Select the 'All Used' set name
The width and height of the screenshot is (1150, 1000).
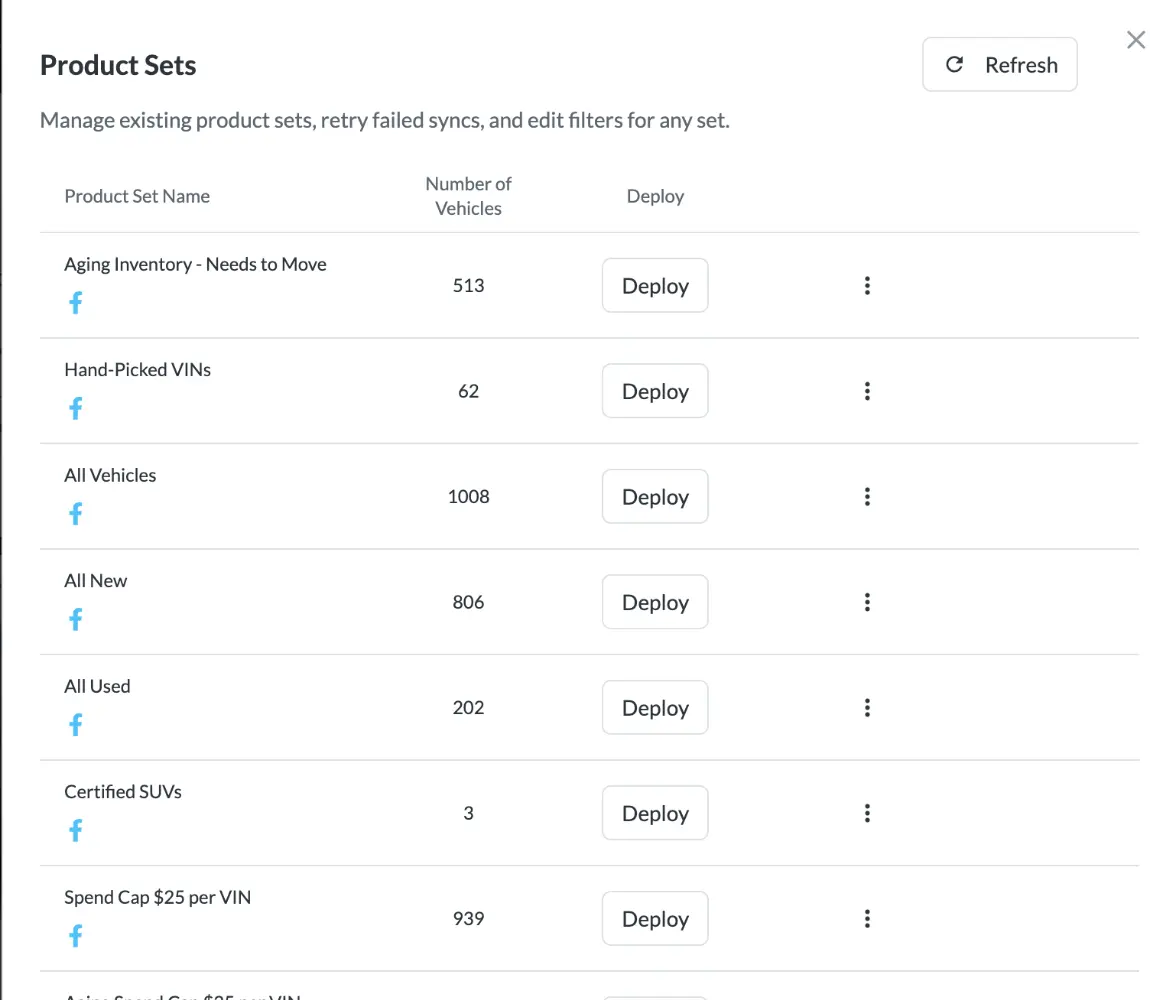coord(98,686)
